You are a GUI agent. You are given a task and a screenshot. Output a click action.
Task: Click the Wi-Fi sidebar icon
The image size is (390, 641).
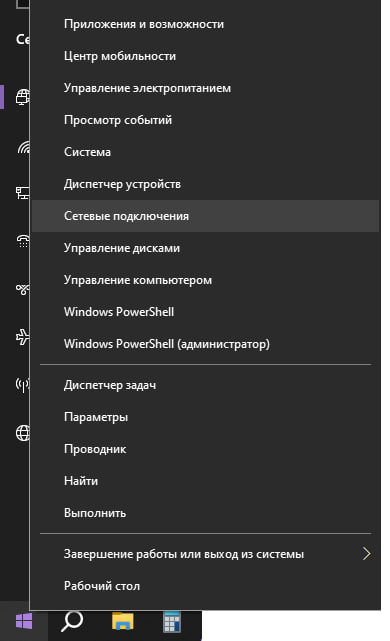(23, 148)
